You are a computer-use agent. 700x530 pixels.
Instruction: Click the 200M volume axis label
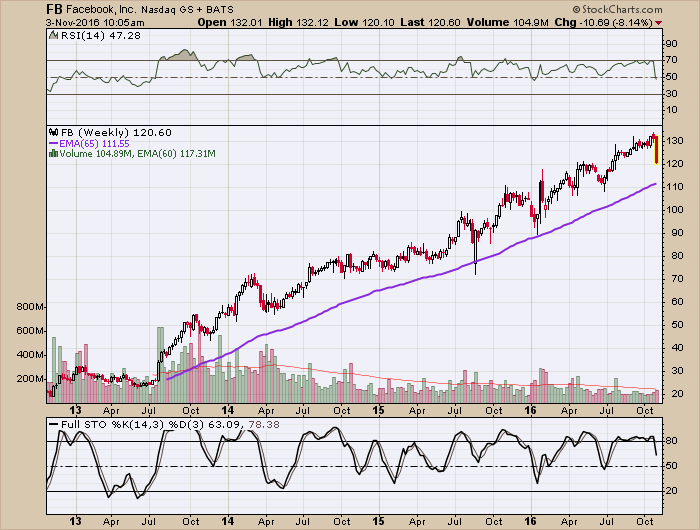click(31, 379)
